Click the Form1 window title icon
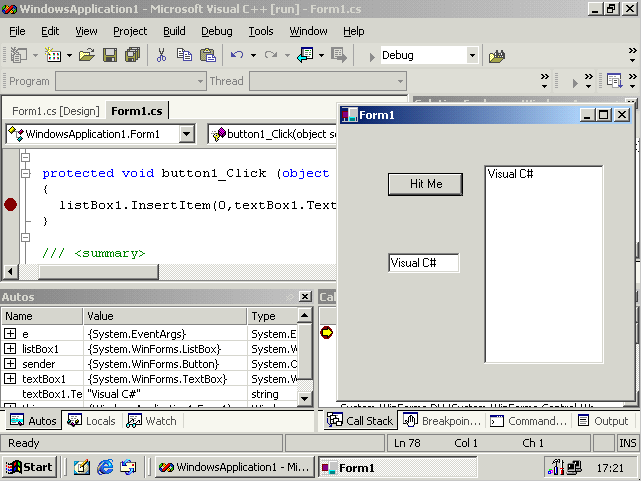The image size is (641, 481). [349, 115]
